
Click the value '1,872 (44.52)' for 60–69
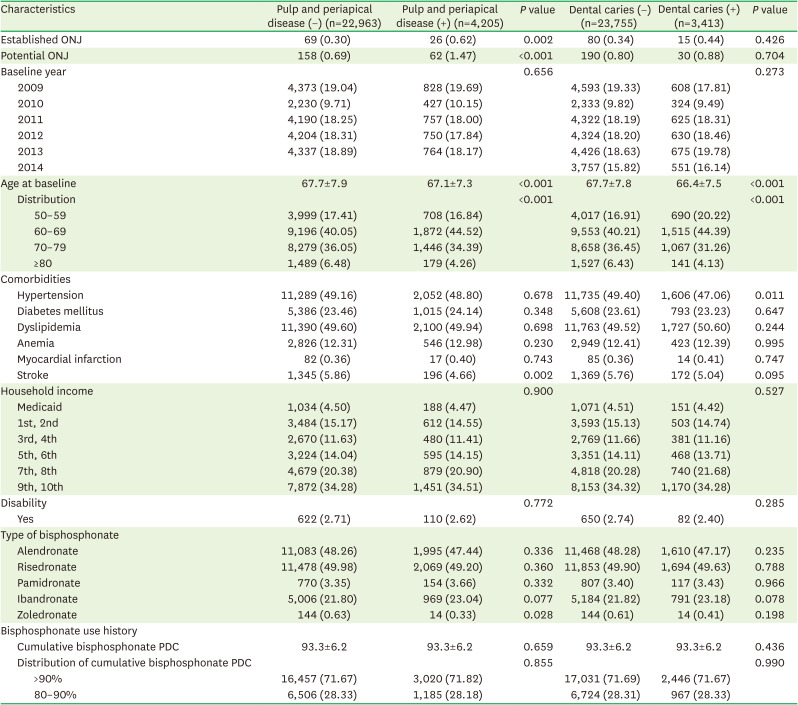pyautogui.click(x=447, y=231)
